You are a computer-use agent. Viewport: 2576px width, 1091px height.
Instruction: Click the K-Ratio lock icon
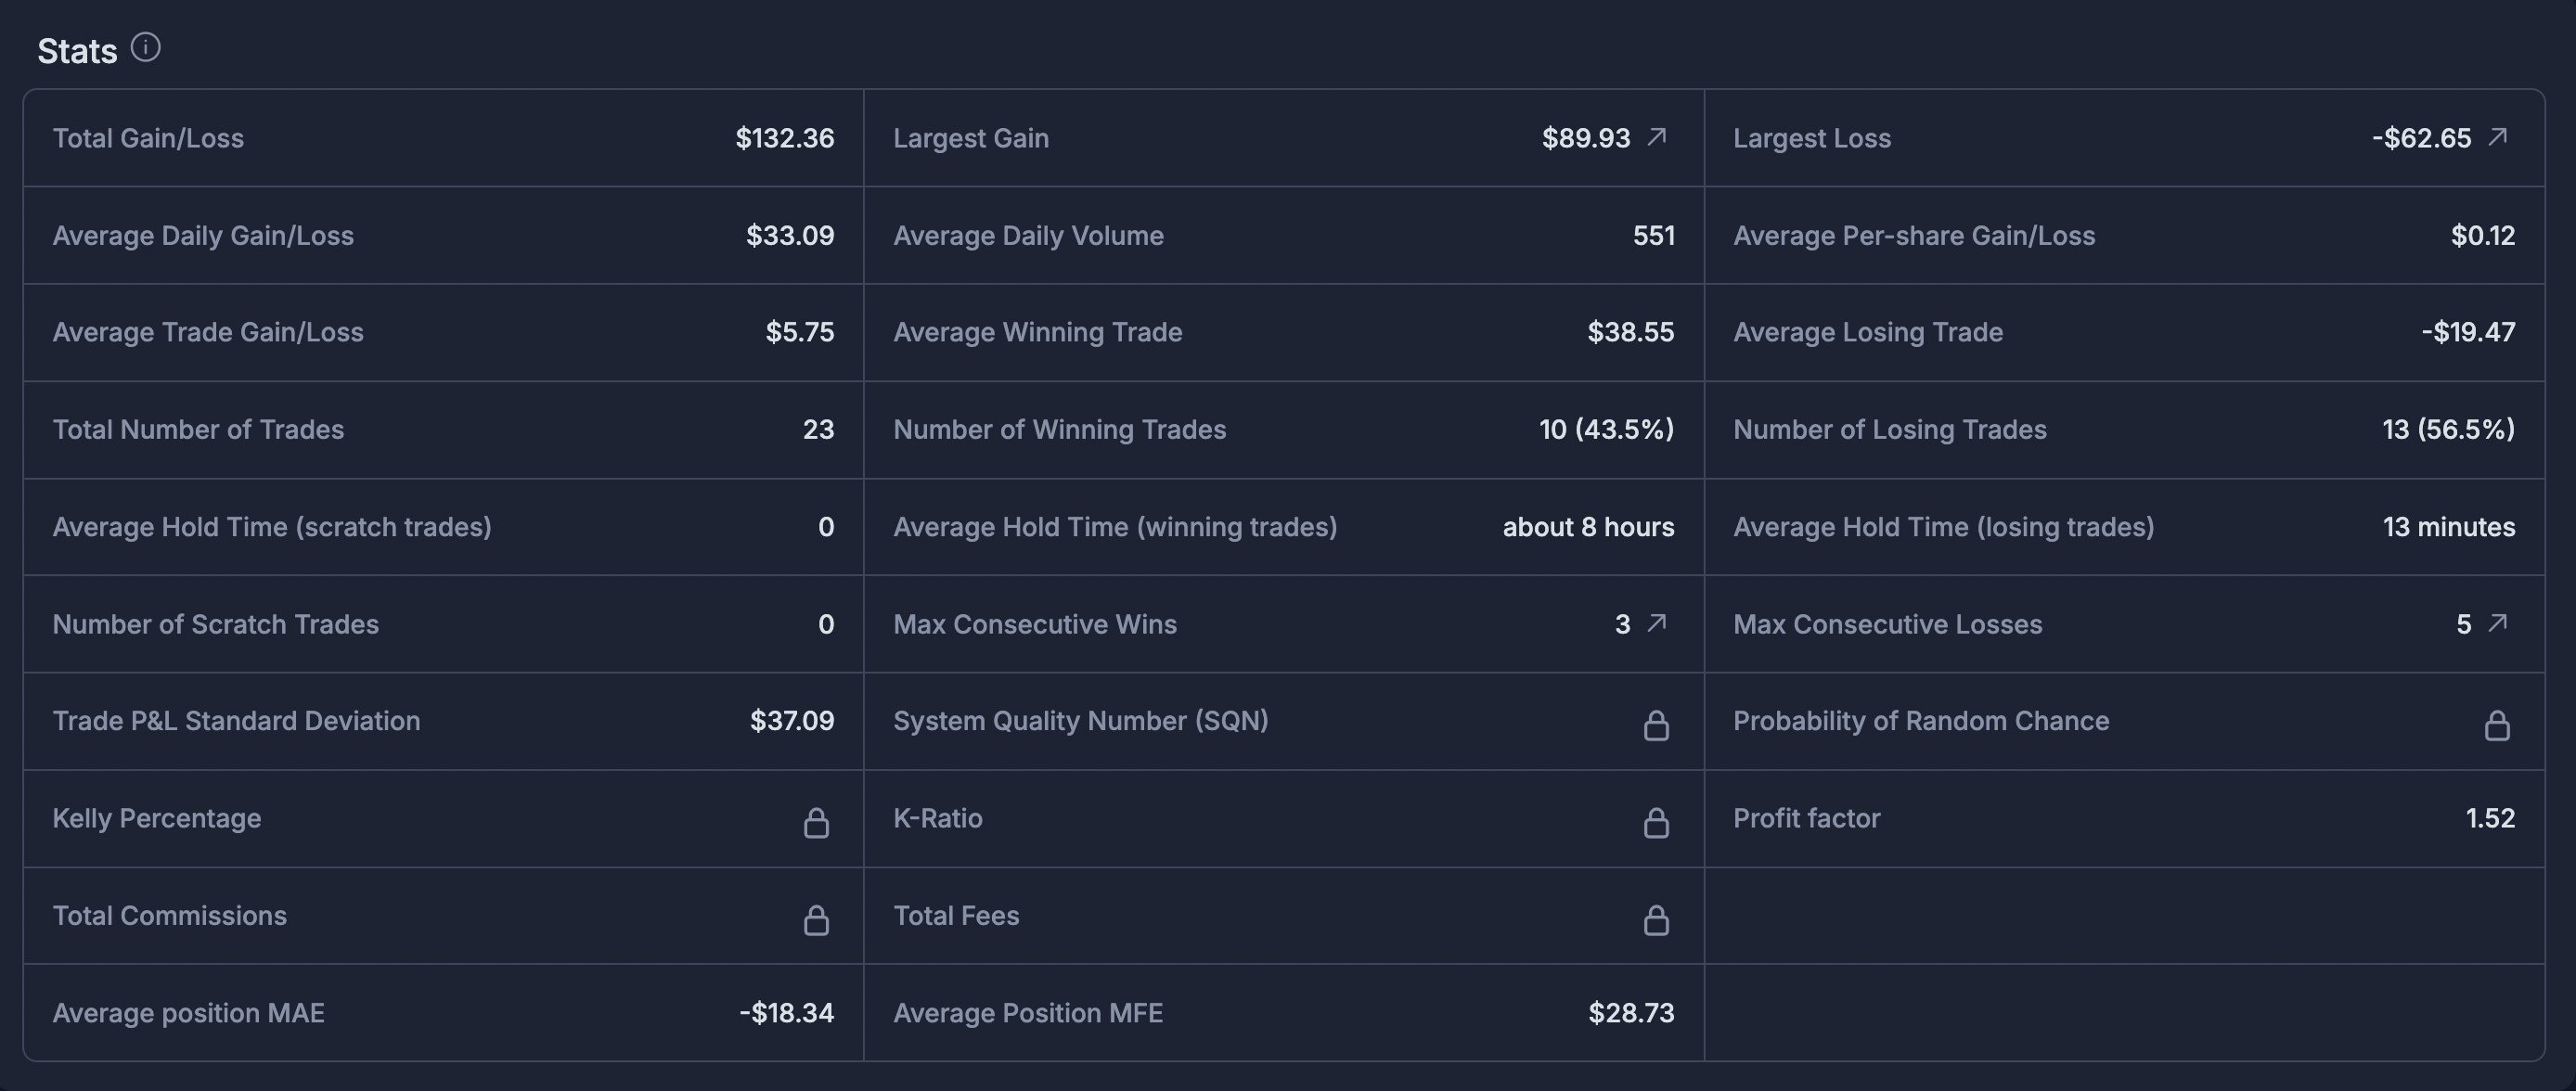click(x=1656, y=823)
